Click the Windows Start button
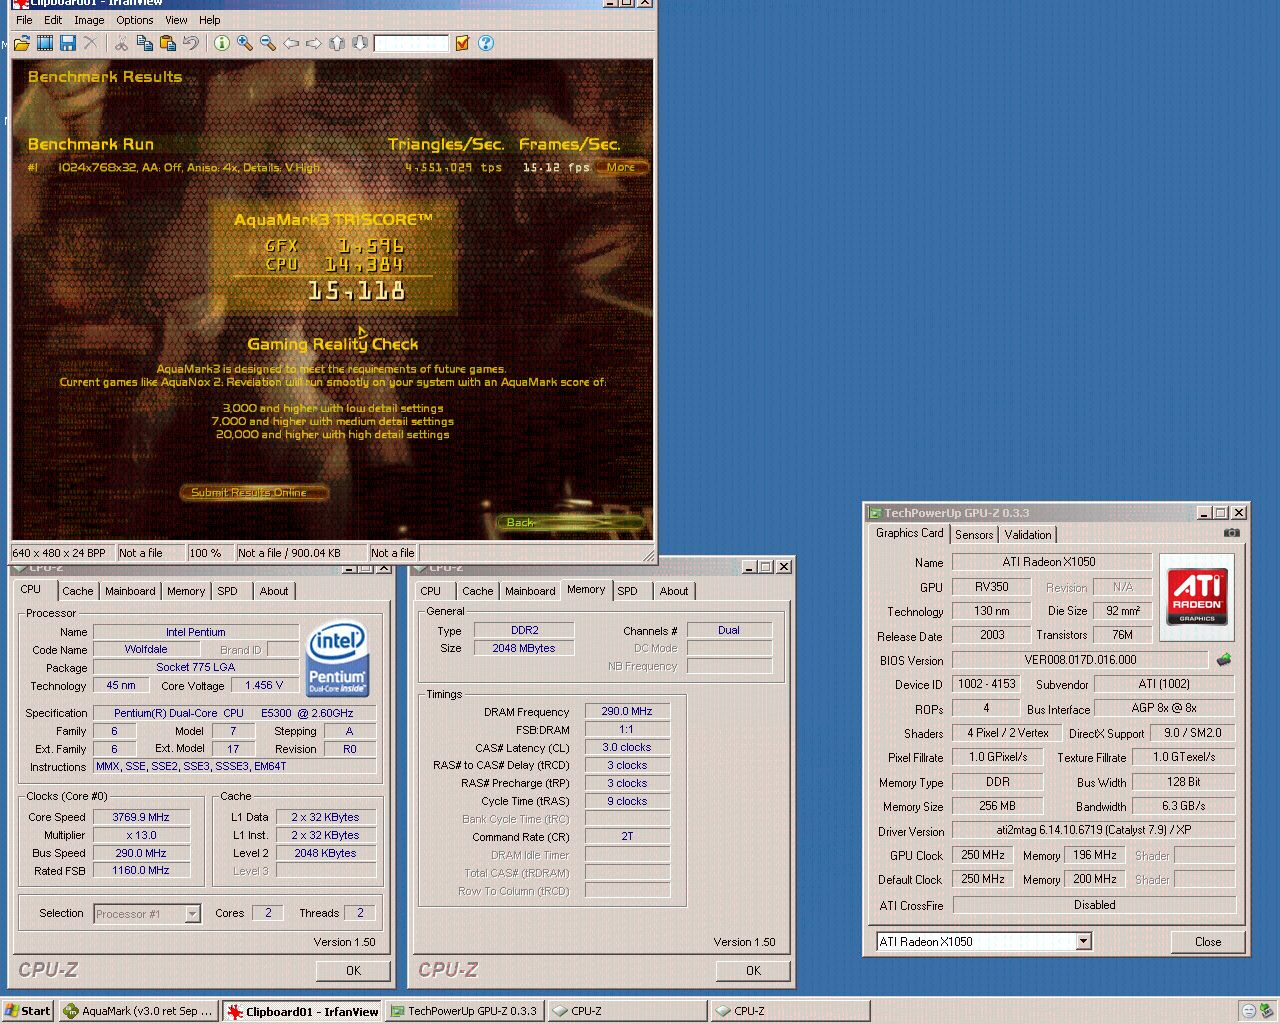This screenshot has height=1024, width=1280. point(28,1011)
